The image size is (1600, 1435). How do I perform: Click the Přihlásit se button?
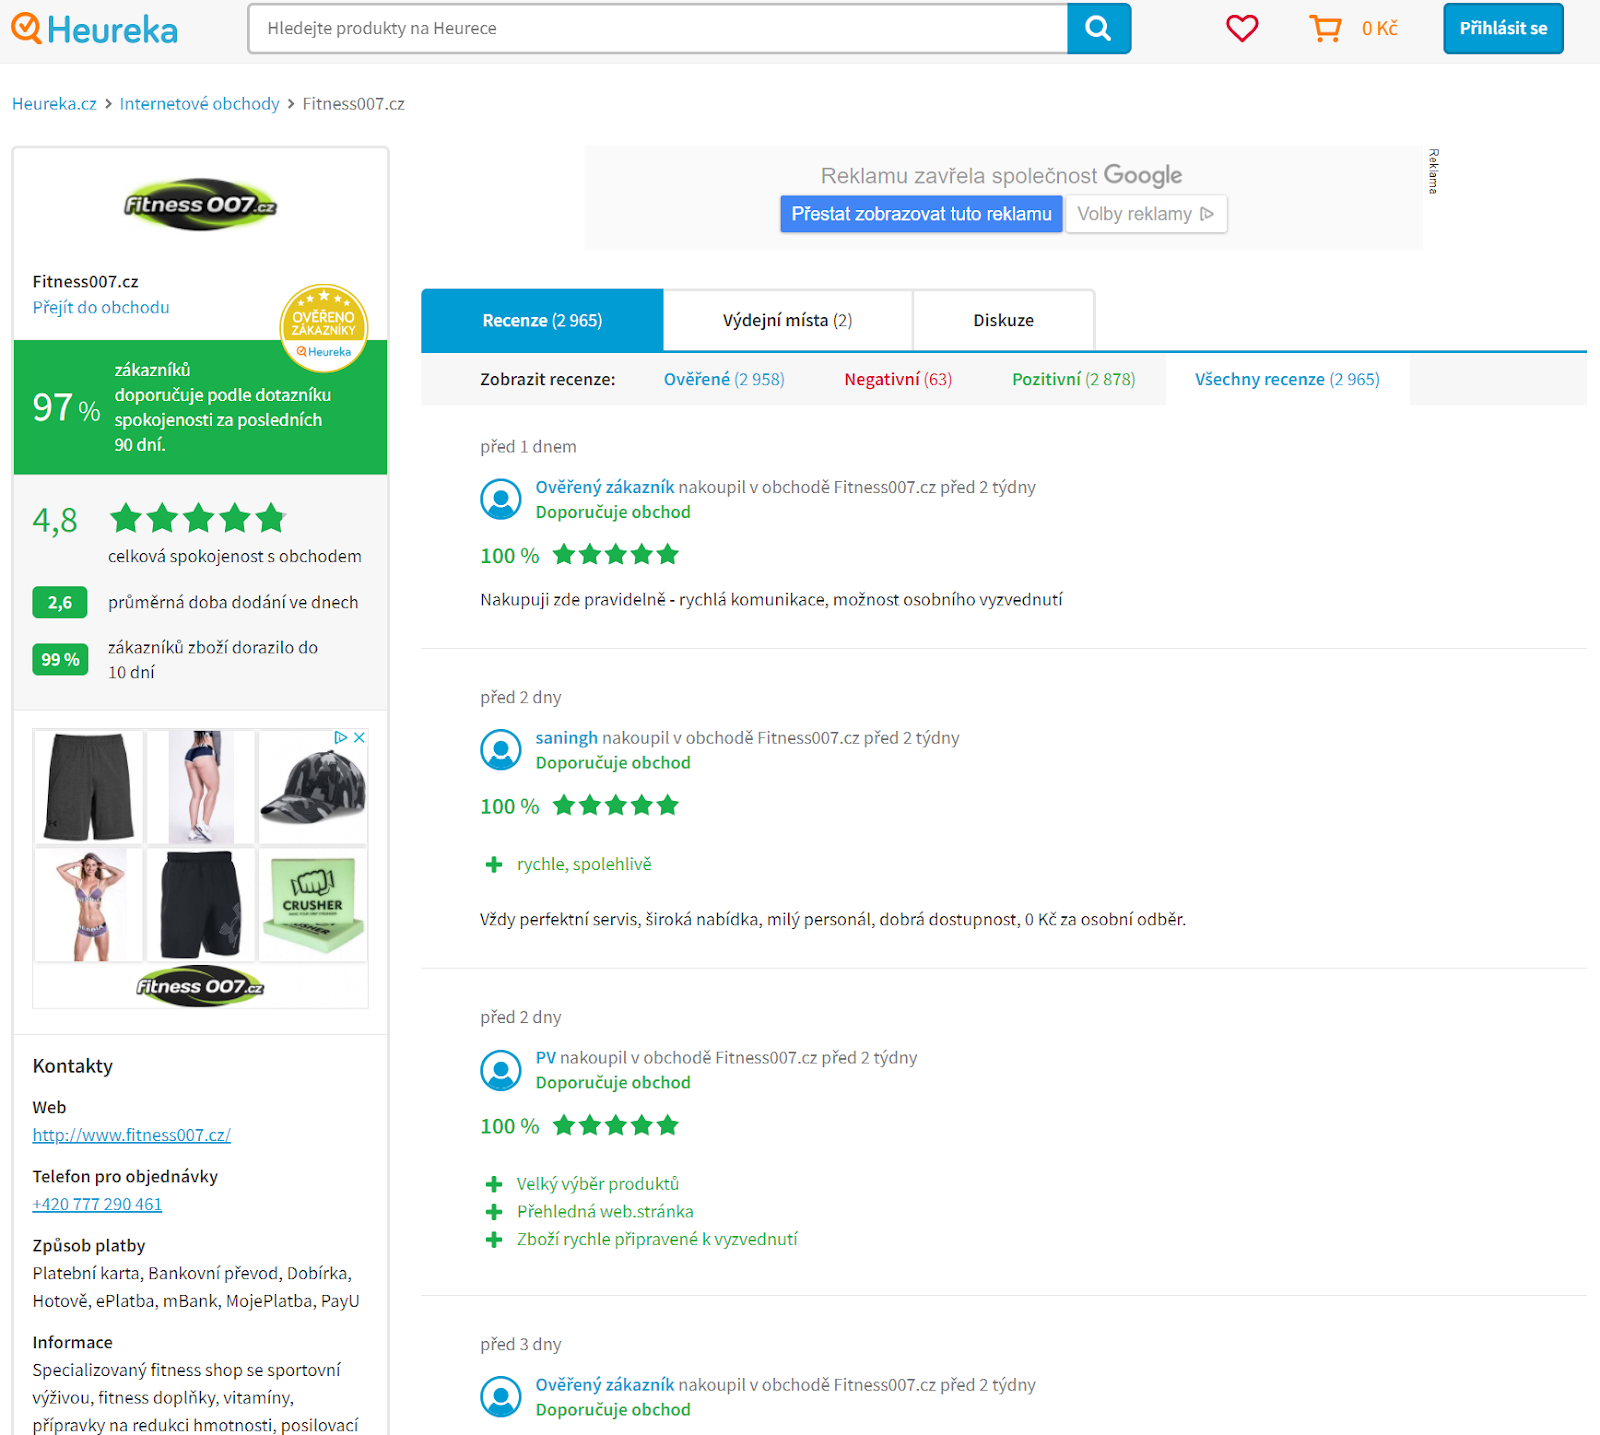click(x=1503, y=28)
